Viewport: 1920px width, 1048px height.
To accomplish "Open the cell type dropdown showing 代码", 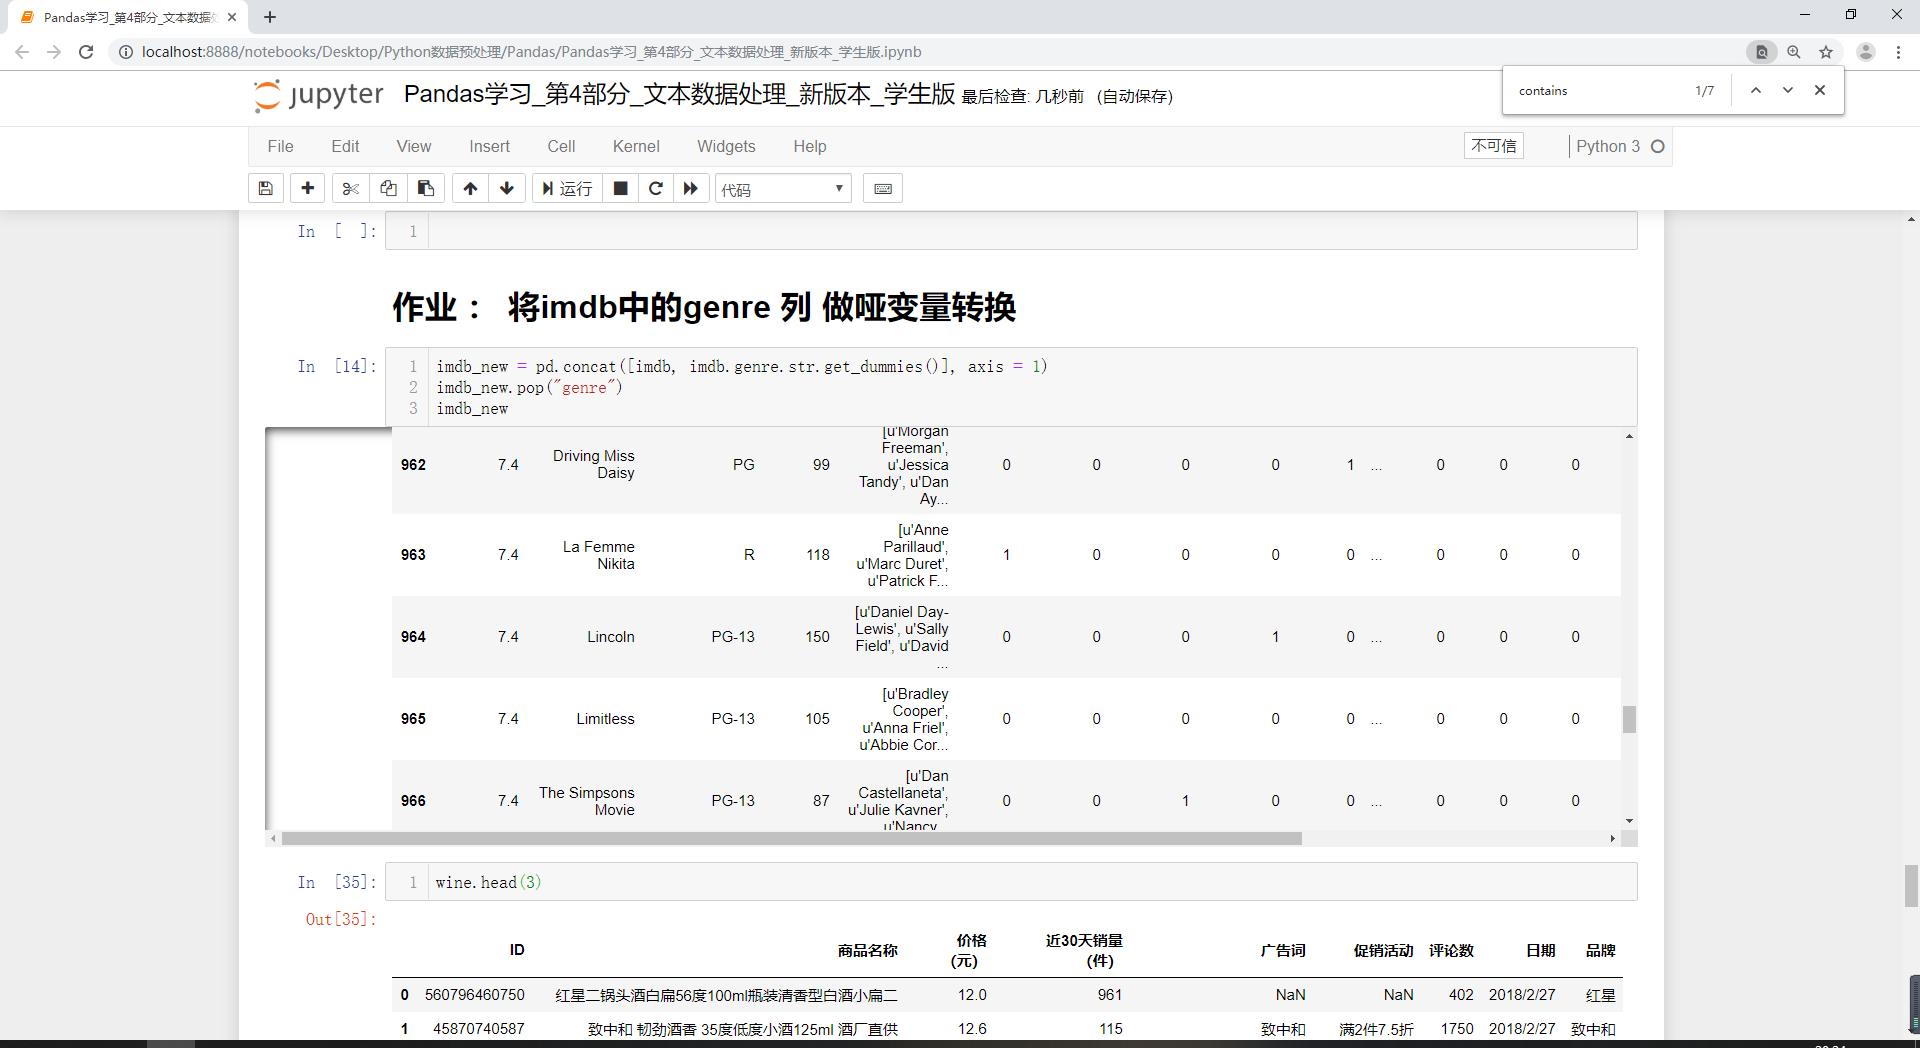I will coord(783,189).
